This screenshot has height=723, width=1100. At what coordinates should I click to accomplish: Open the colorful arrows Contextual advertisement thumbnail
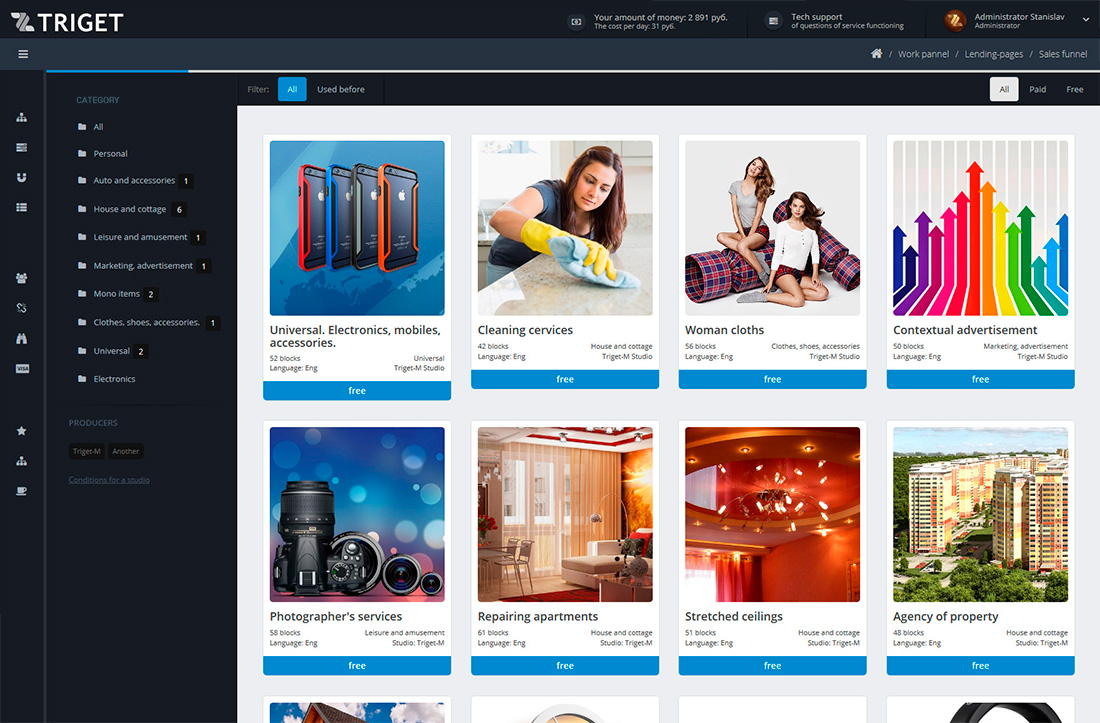tap(980, 228)
